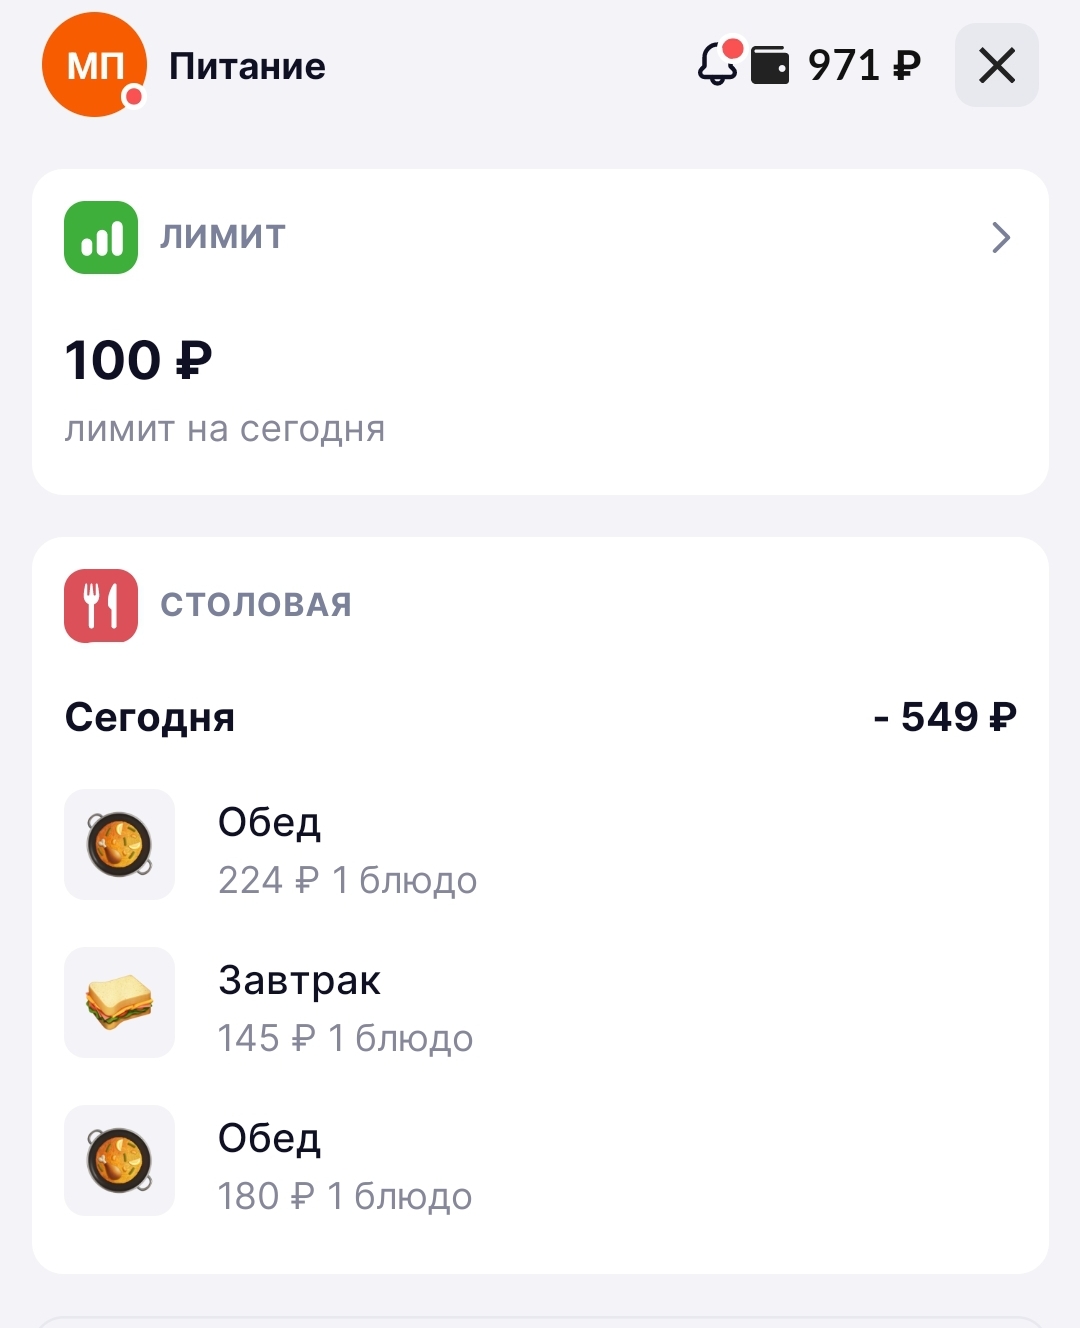This screenshot has height=1328, width=1080.
Task: Open the 100 ₽ daily limit amount
Action: click(x=138, y=360)
